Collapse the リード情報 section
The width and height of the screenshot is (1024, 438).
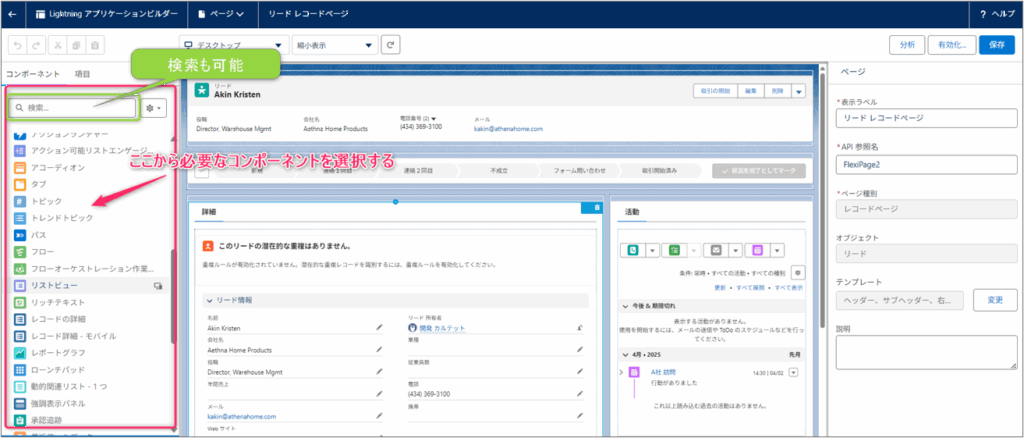point(210,300)
